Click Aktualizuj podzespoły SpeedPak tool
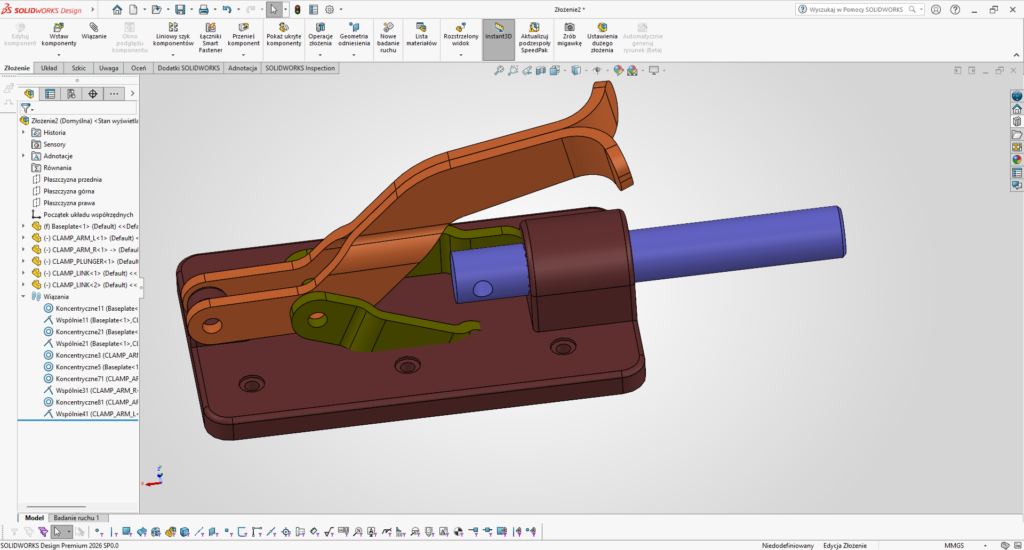 (534, 38)
